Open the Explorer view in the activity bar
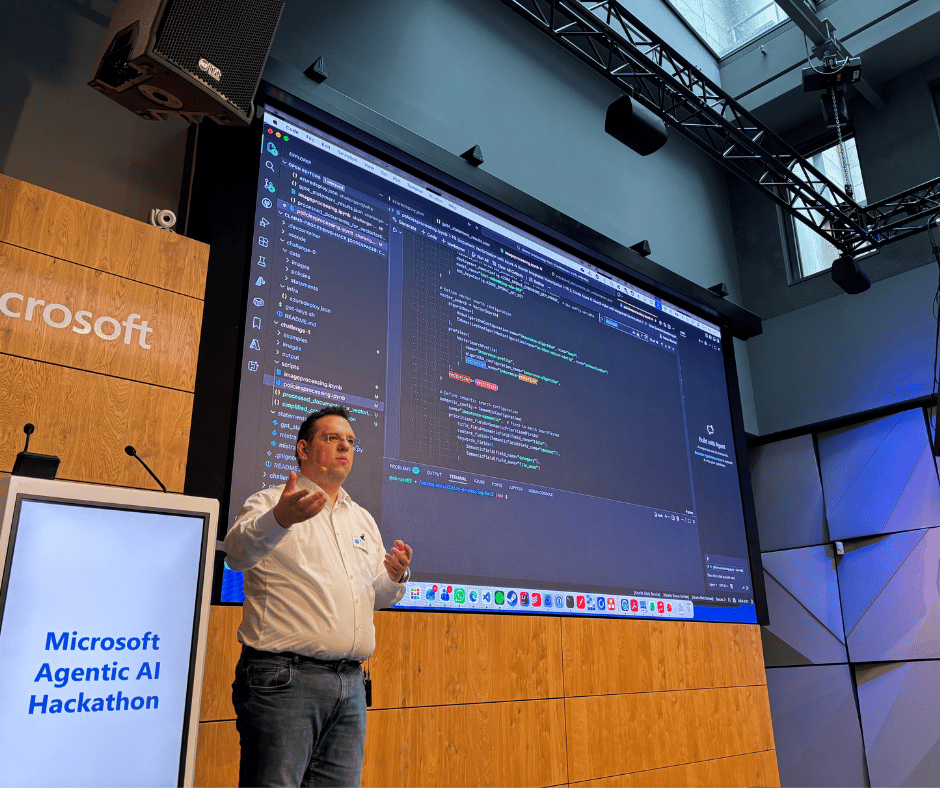This screenshot has height=788, width=940. 272,149
